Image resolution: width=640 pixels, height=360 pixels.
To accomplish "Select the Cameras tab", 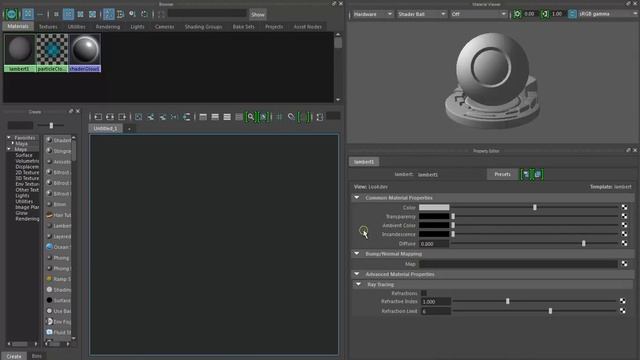I will click(164, 27).
